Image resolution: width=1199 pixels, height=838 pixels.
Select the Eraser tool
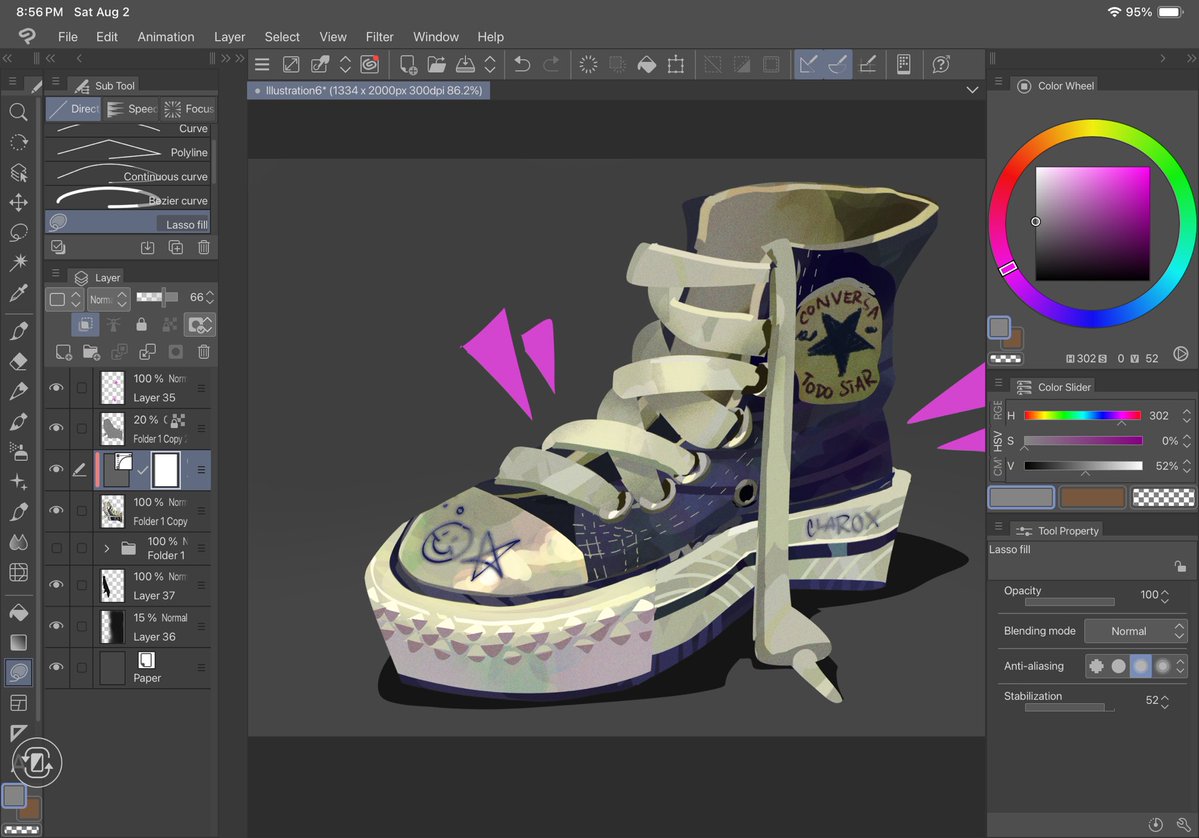tap(18, 361)
